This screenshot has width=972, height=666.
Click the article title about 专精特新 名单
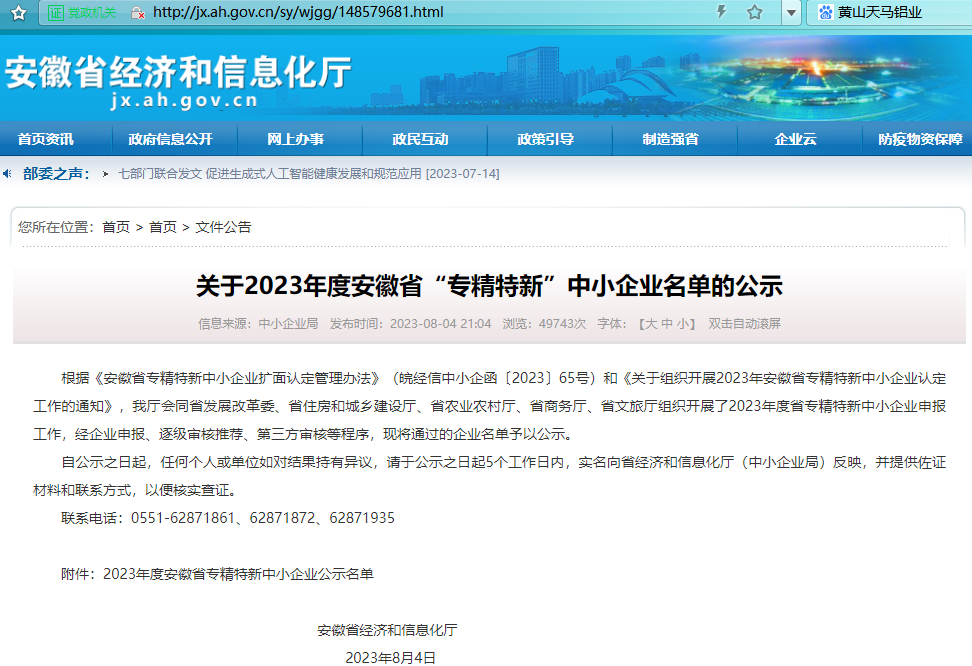489,286
